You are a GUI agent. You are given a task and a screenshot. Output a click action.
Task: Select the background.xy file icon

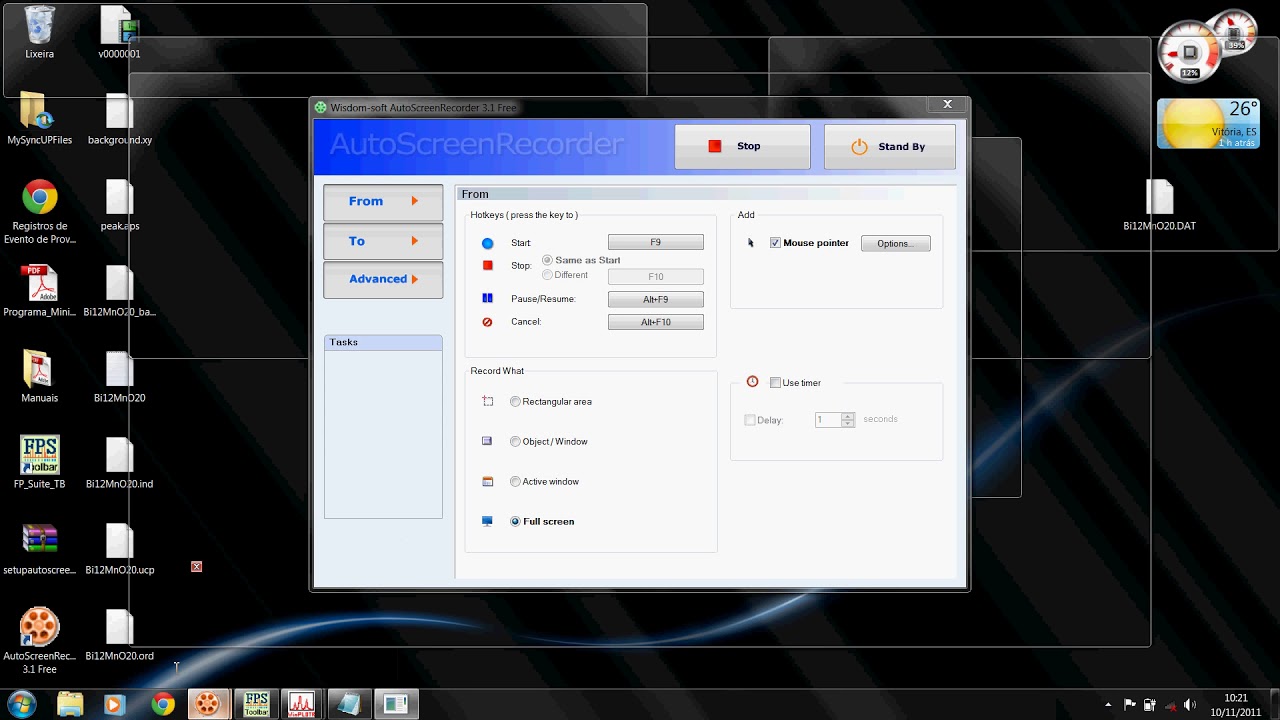[119, 118]
